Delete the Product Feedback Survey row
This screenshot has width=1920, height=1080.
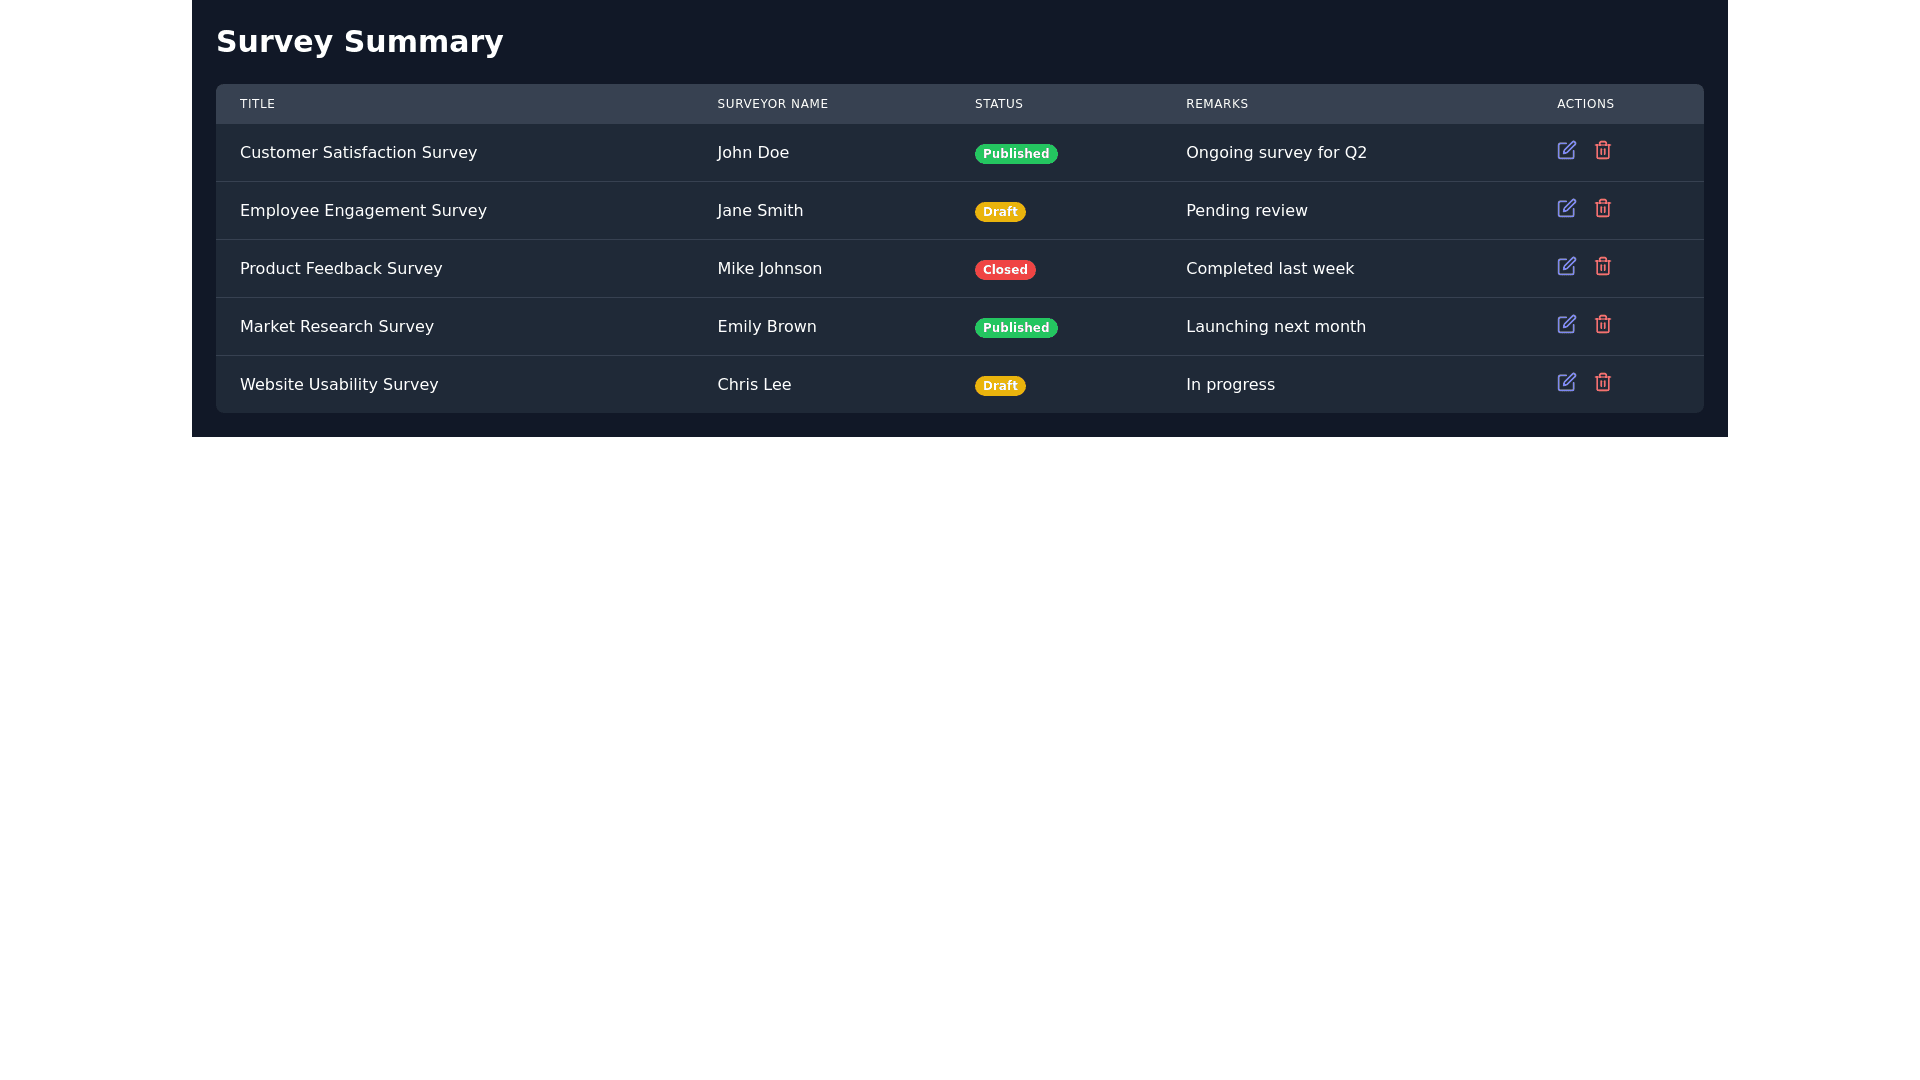[1602, 266]
